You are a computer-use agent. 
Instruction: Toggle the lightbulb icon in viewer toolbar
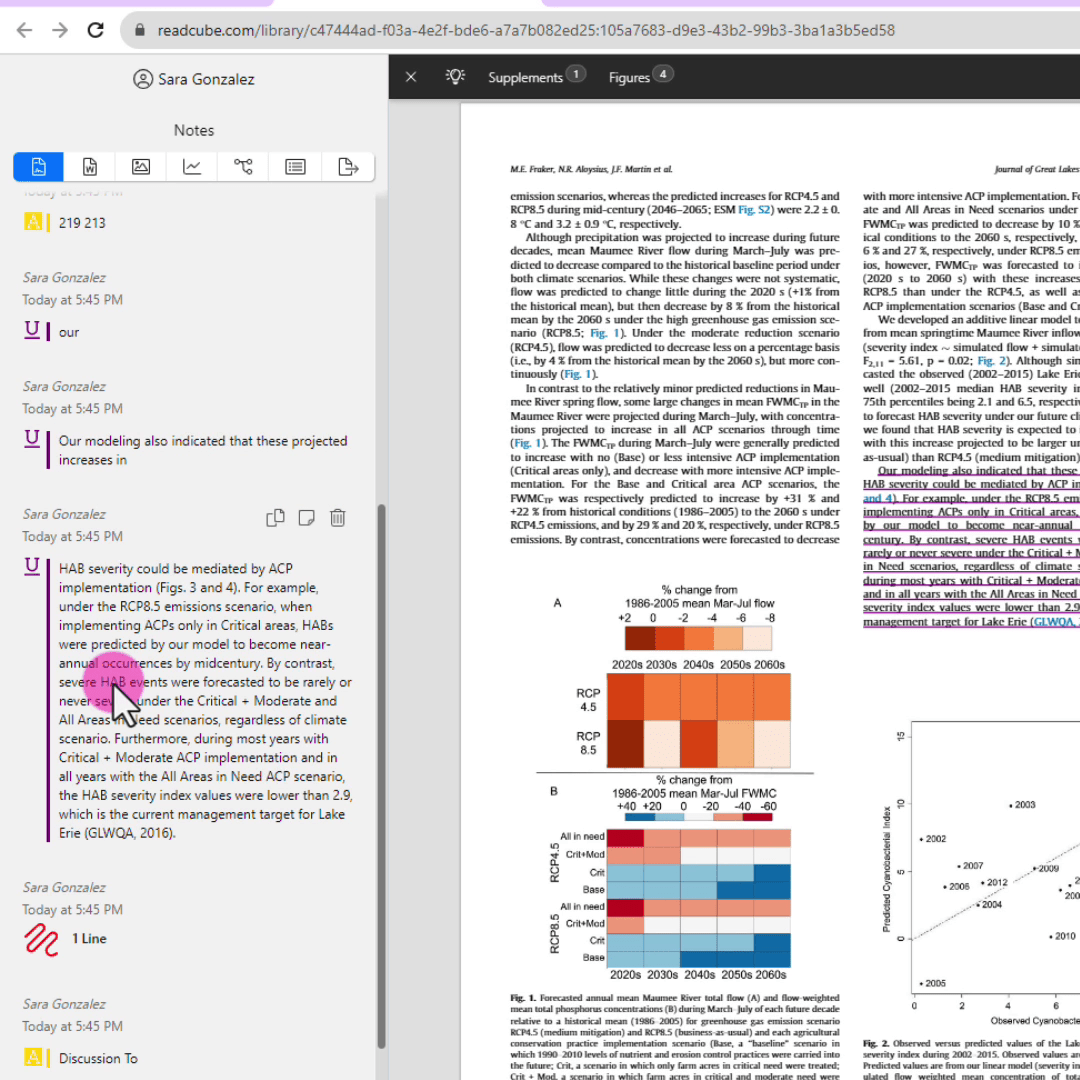[x=455, y=77]
